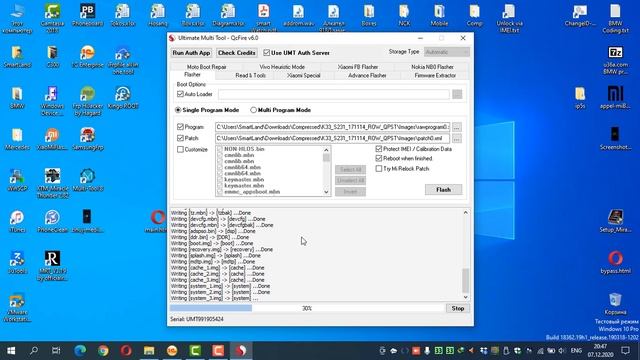The image size is (640, 360).
Task: Click the partition list scroll-down arrow
Action: pos(326,192)
